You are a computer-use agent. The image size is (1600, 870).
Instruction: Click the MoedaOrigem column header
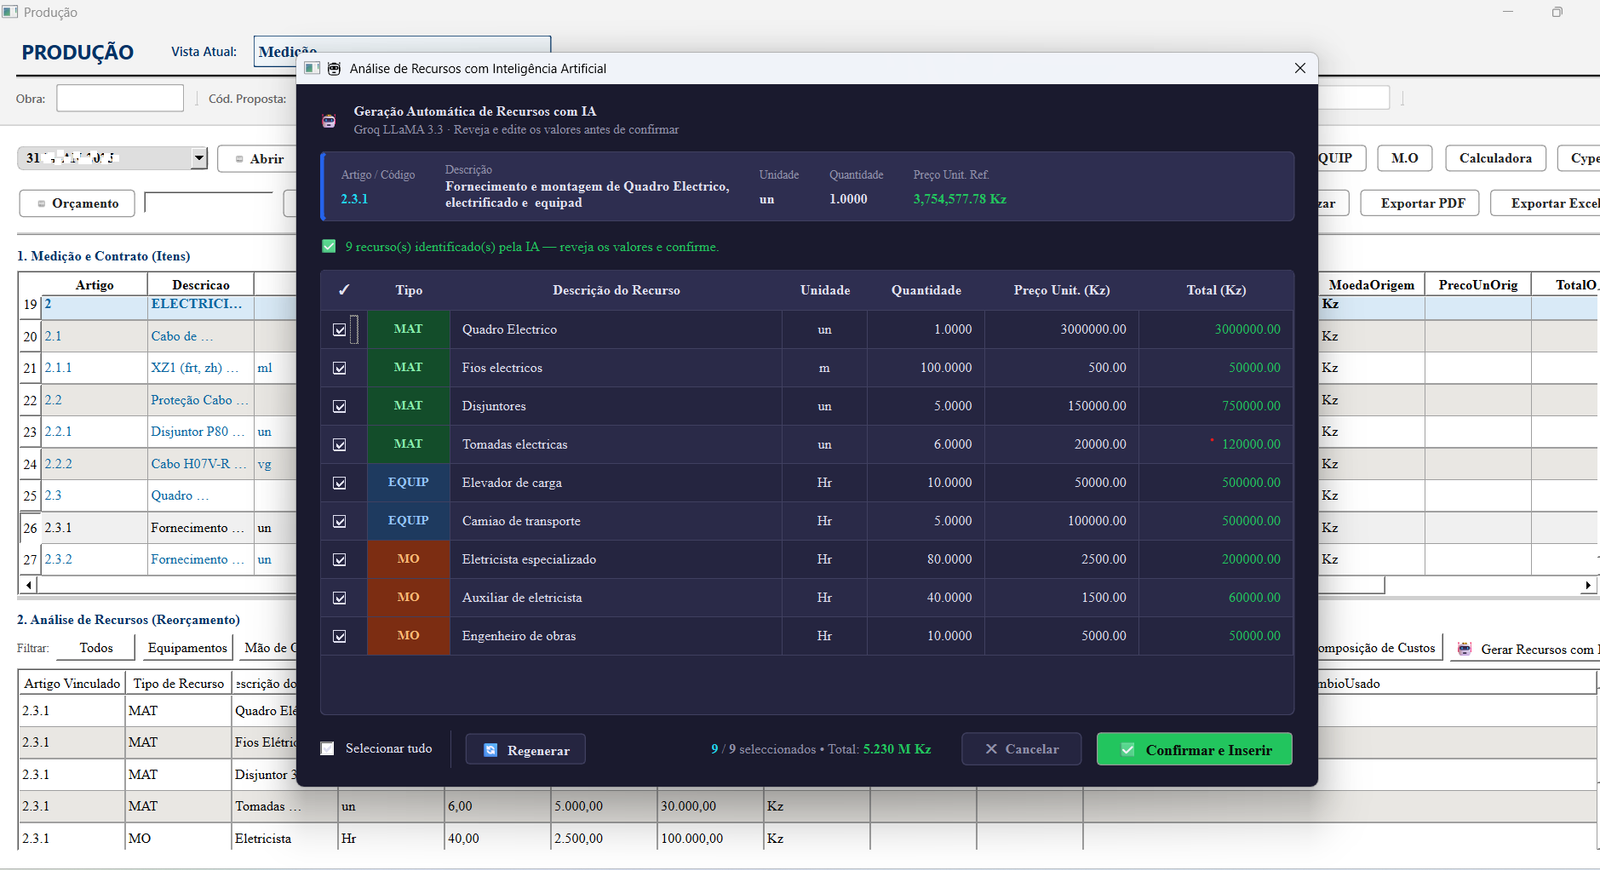(x=1371, y=285)
